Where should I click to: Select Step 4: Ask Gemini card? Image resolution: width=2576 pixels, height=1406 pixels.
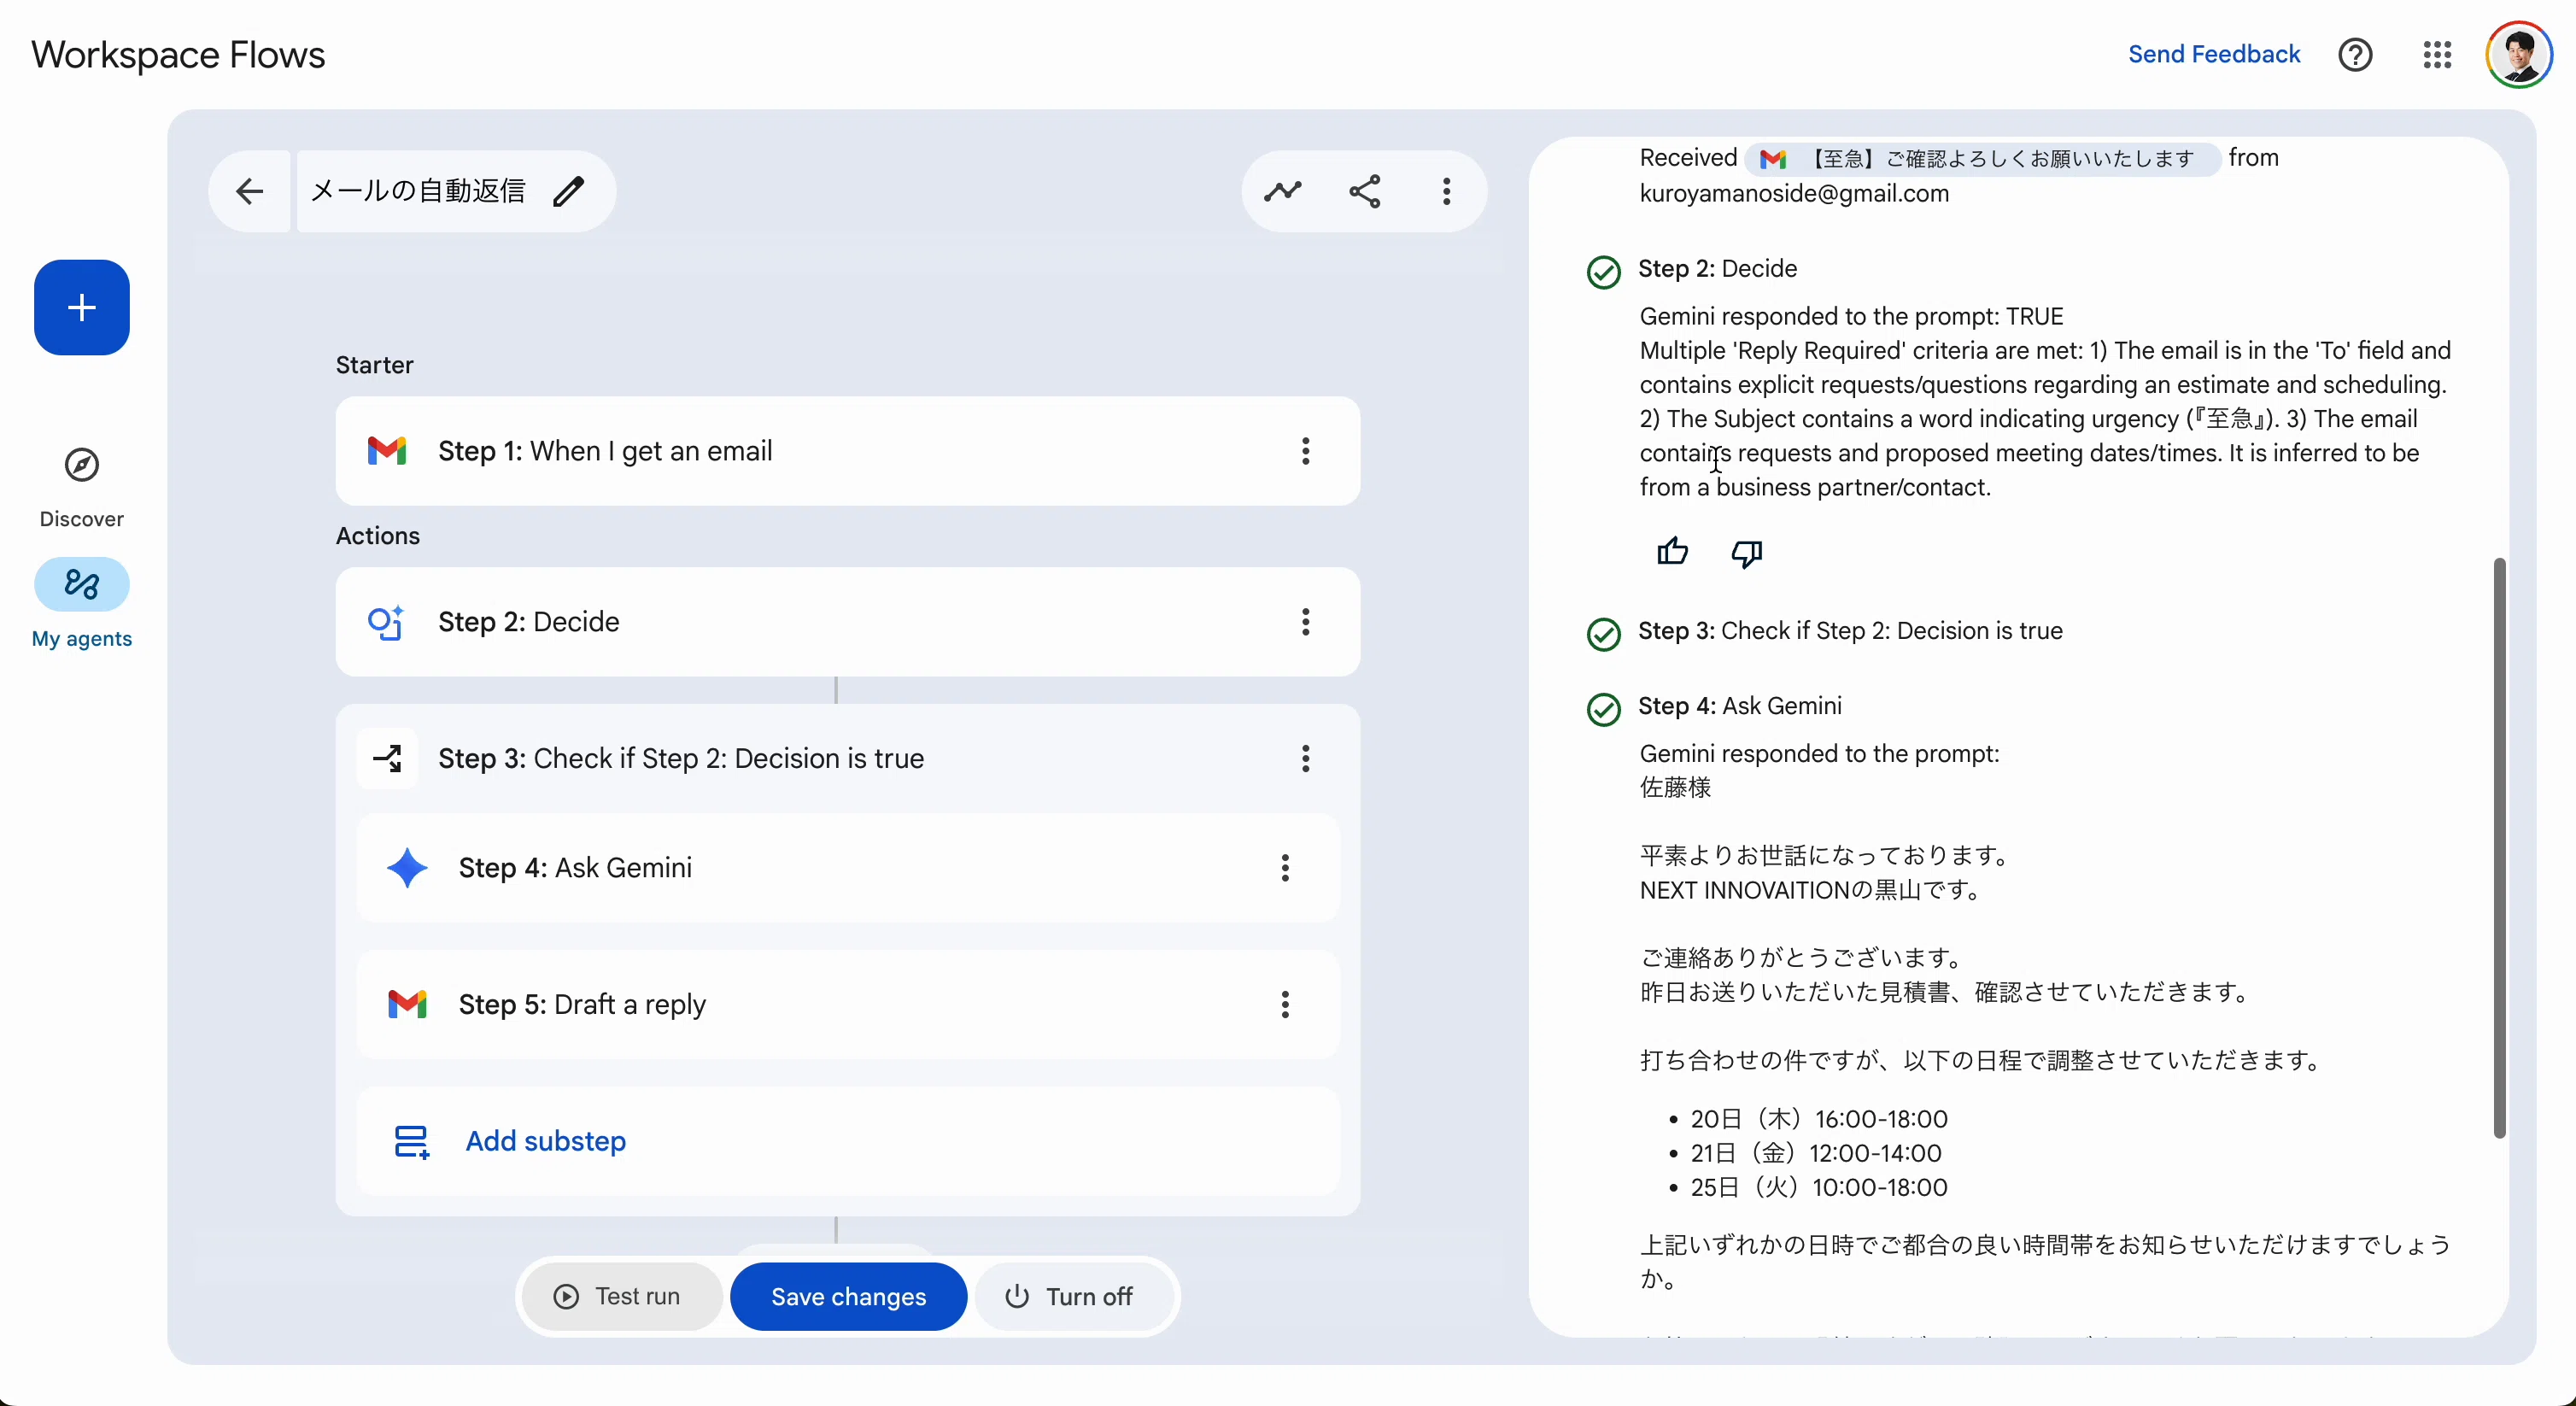(848, 868)
